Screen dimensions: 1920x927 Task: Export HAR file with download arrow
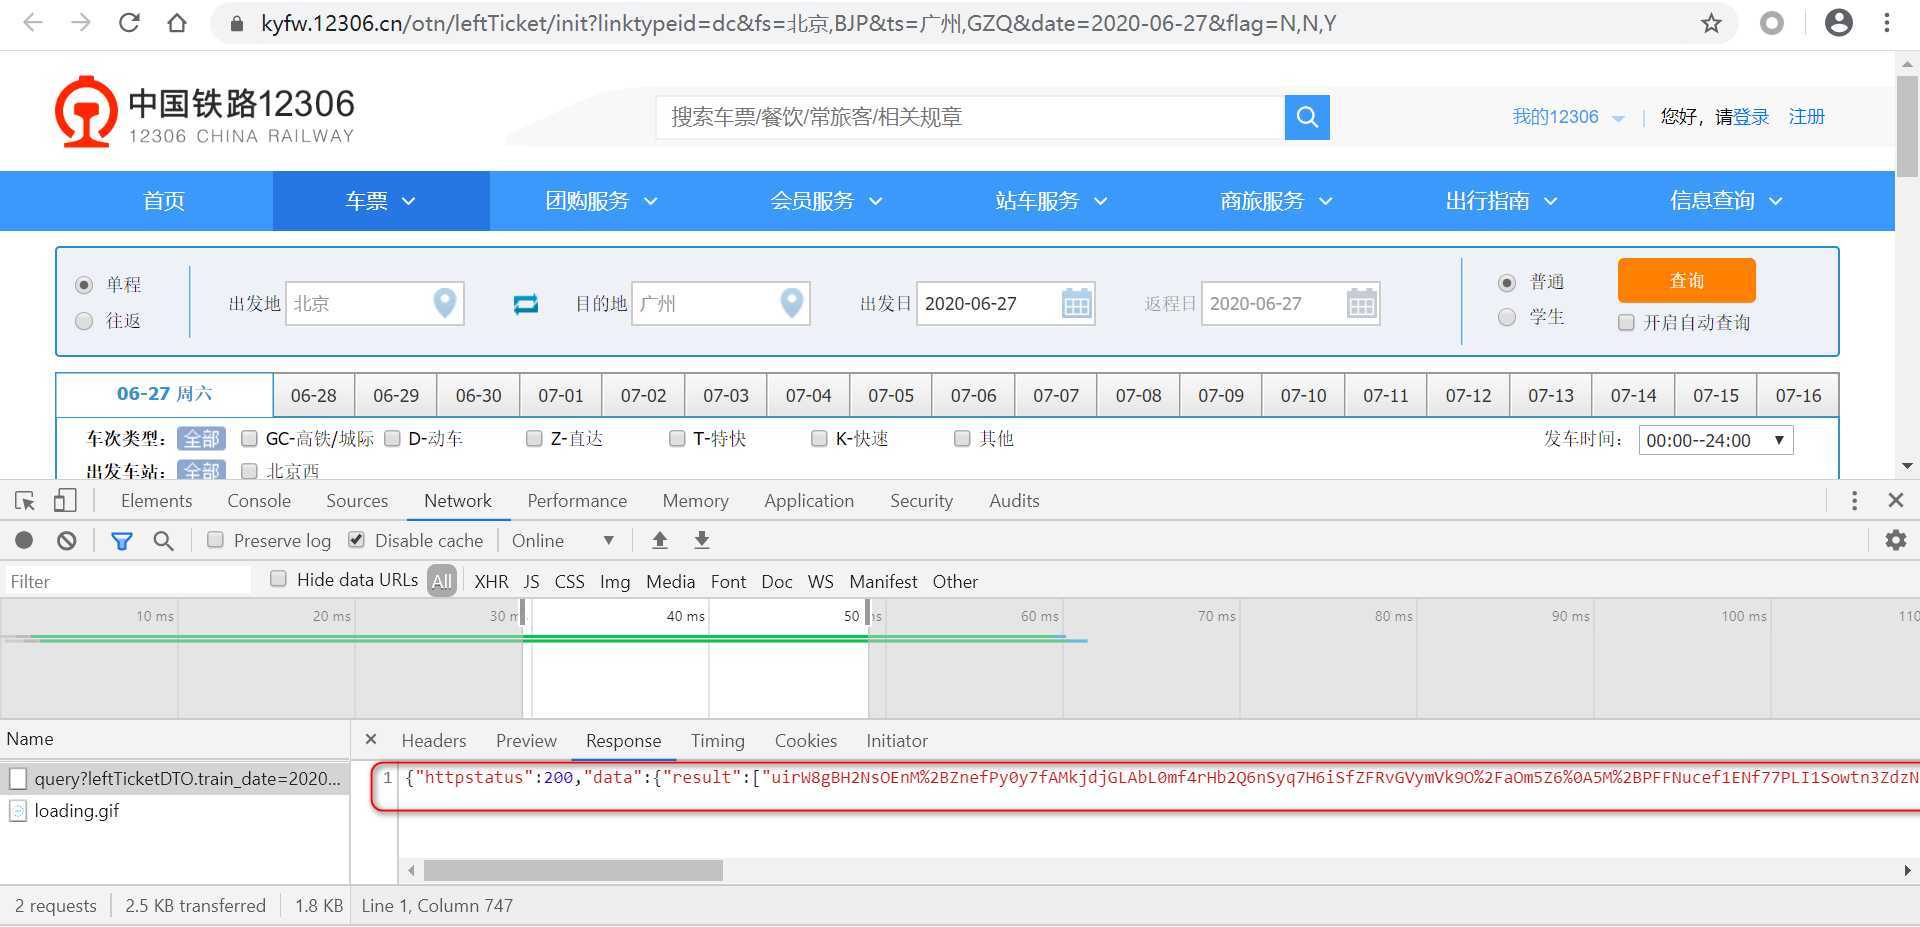pyautogui.click(x=702, y=541)
